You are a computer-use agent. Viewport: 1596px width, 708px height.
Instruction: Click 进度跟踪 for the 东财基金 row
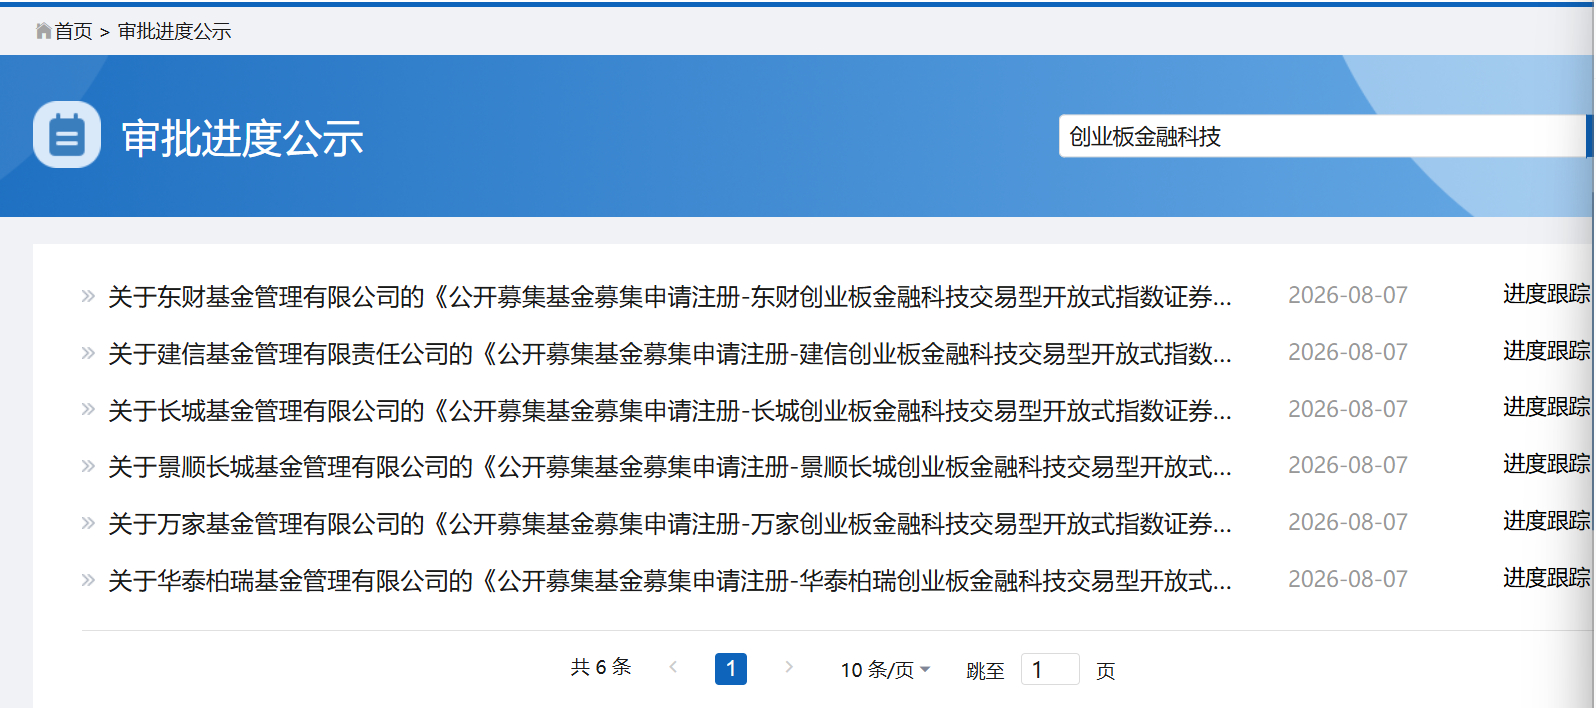[1546, 294]
